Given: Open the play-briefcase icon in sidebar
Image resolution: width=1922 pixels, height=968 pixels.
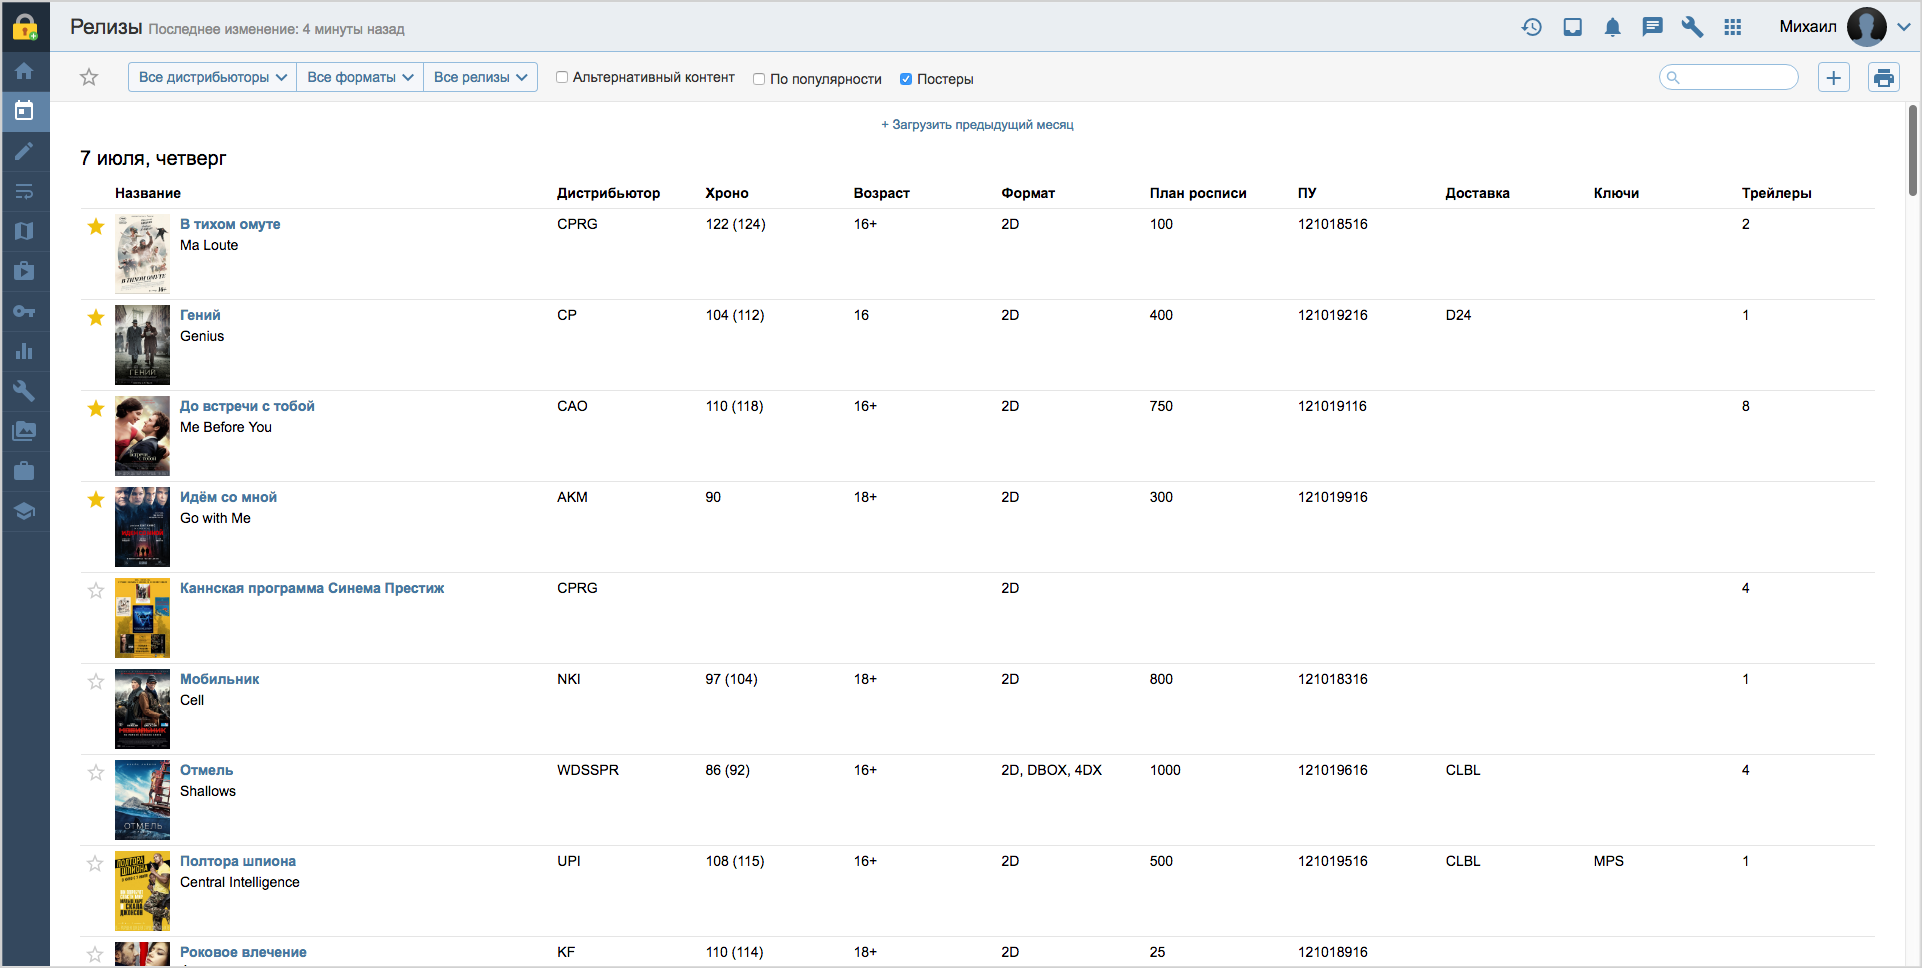Looking at the screenshot, I should pyautogui.click(x=24, y=271).
